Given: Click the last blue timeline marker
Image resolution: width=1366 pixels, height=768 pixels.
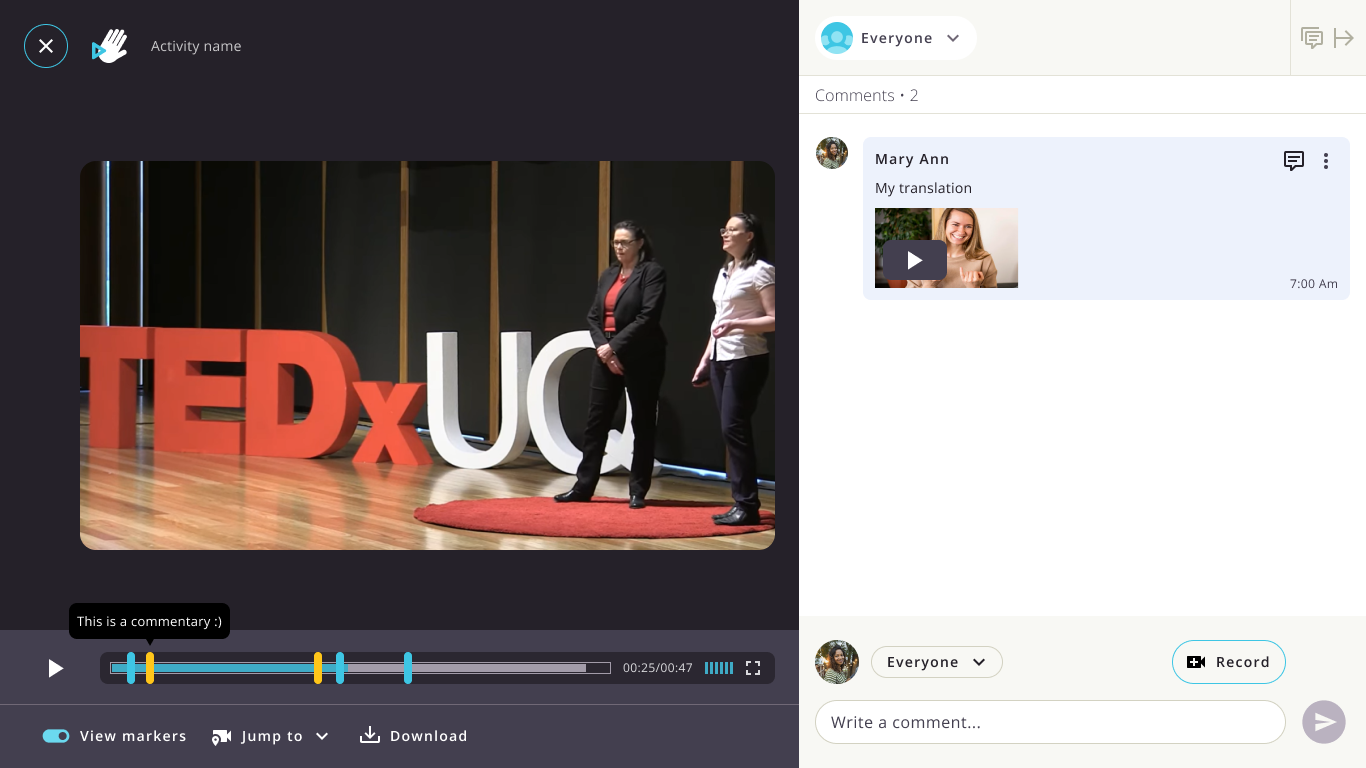Looking at the screenshot, I should (408, 668).
